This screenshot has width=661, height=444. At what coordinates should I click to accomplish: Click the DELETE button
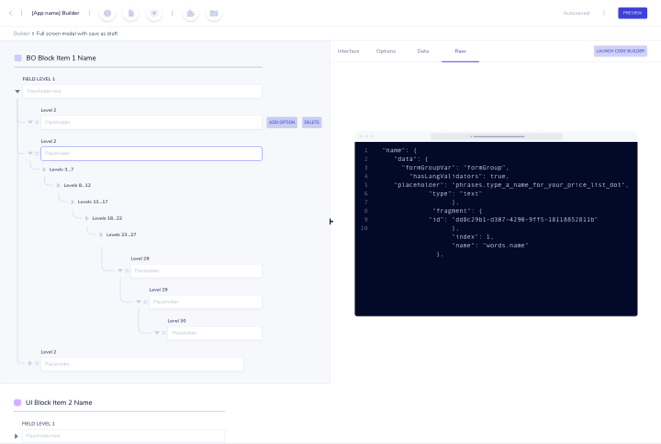(312, 122)
